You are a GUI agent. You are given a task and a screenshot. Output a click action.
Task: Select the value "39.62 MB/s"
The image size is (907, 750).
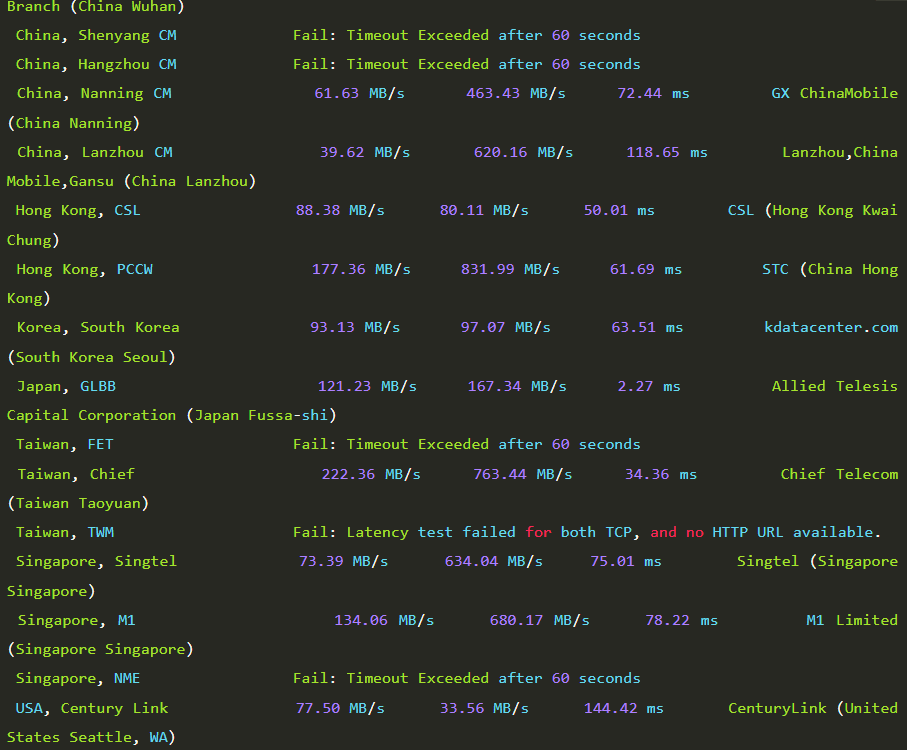365,153
